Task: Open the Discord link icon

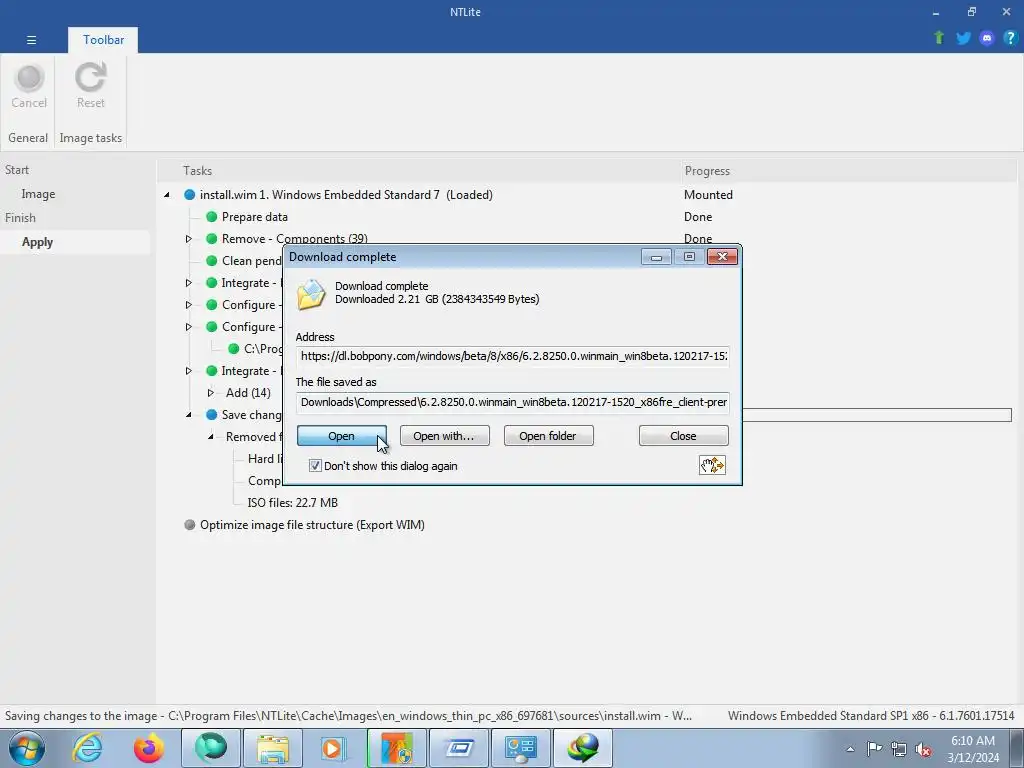Action: click(x=987, y=38)
